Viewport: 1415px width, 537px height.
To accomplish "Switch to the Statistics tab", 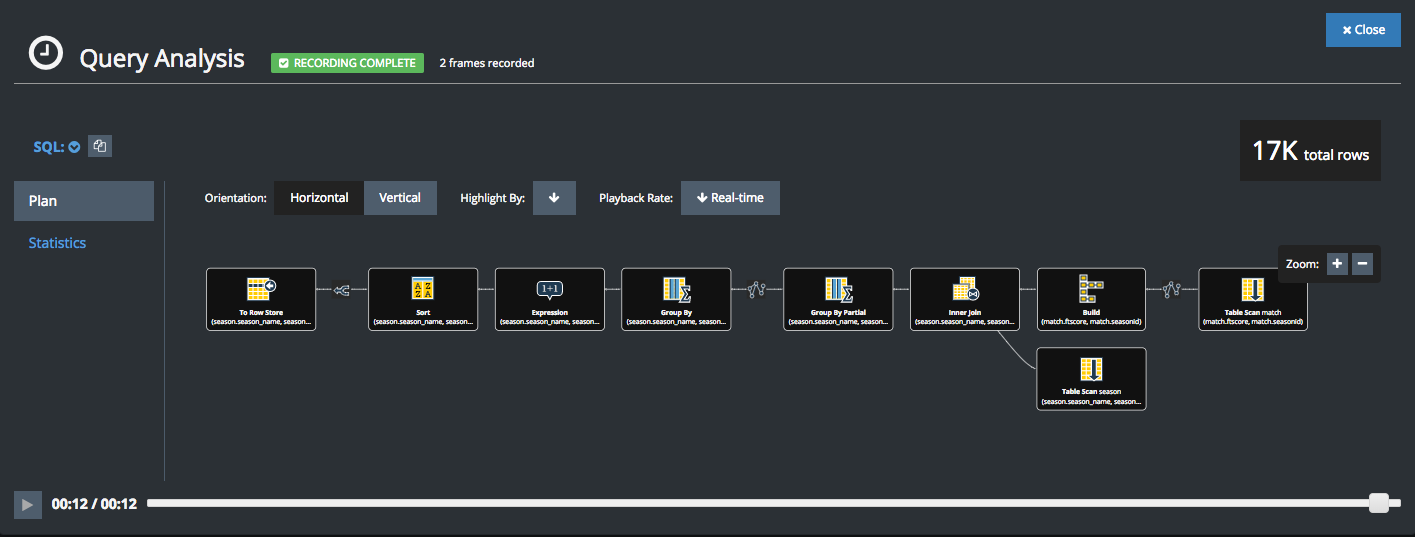I will coord(57,243).
